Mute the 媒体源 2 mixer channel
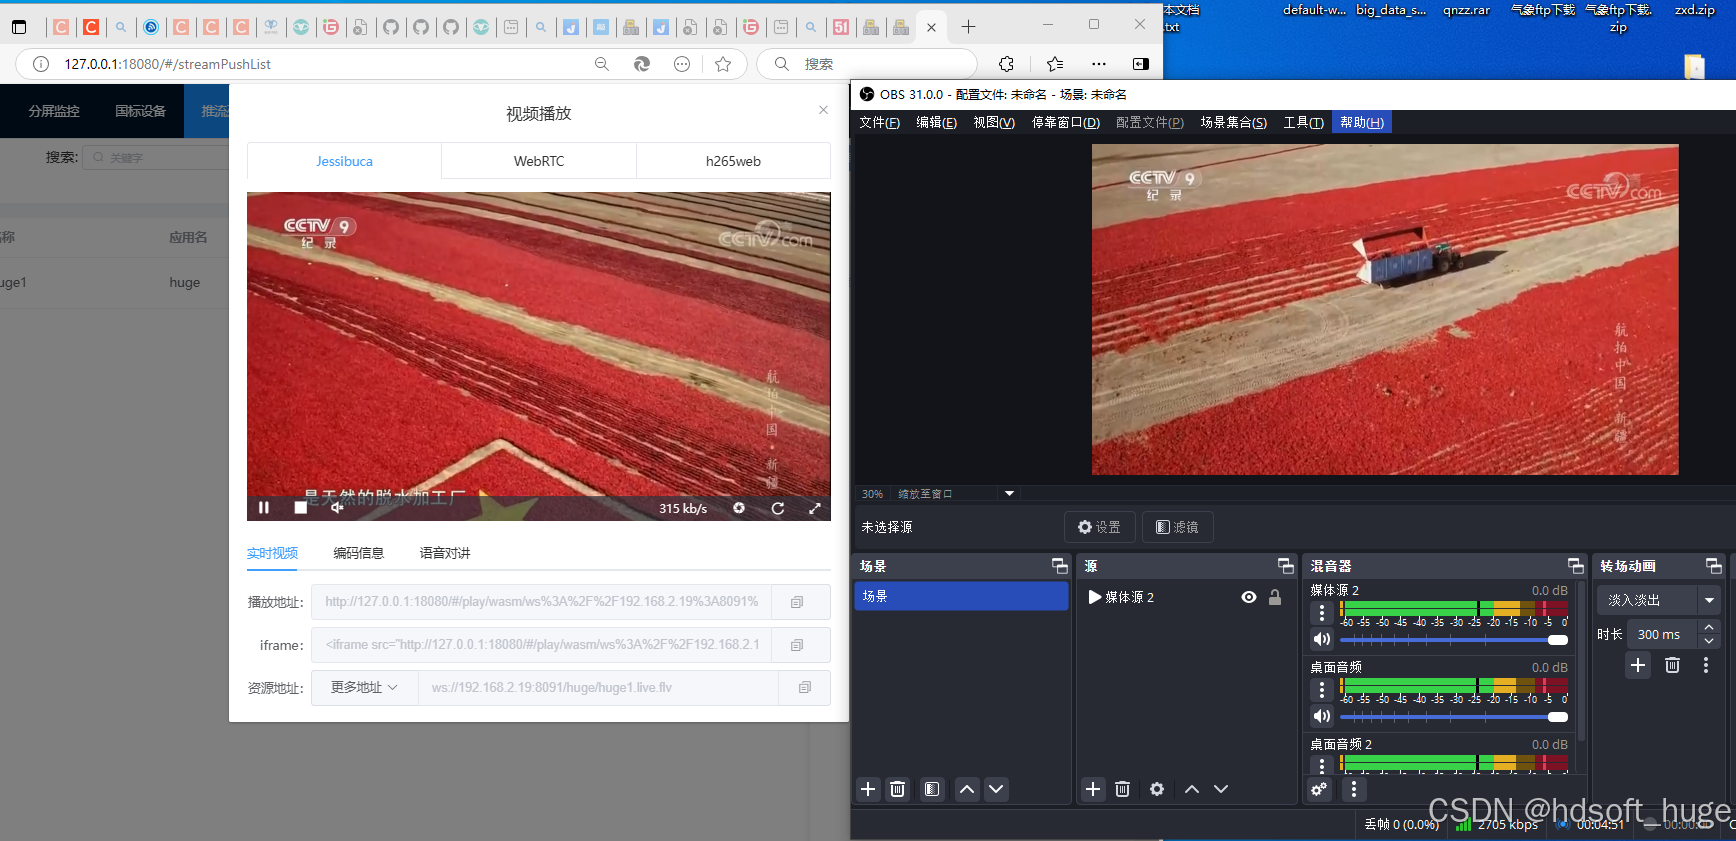 1322,639
